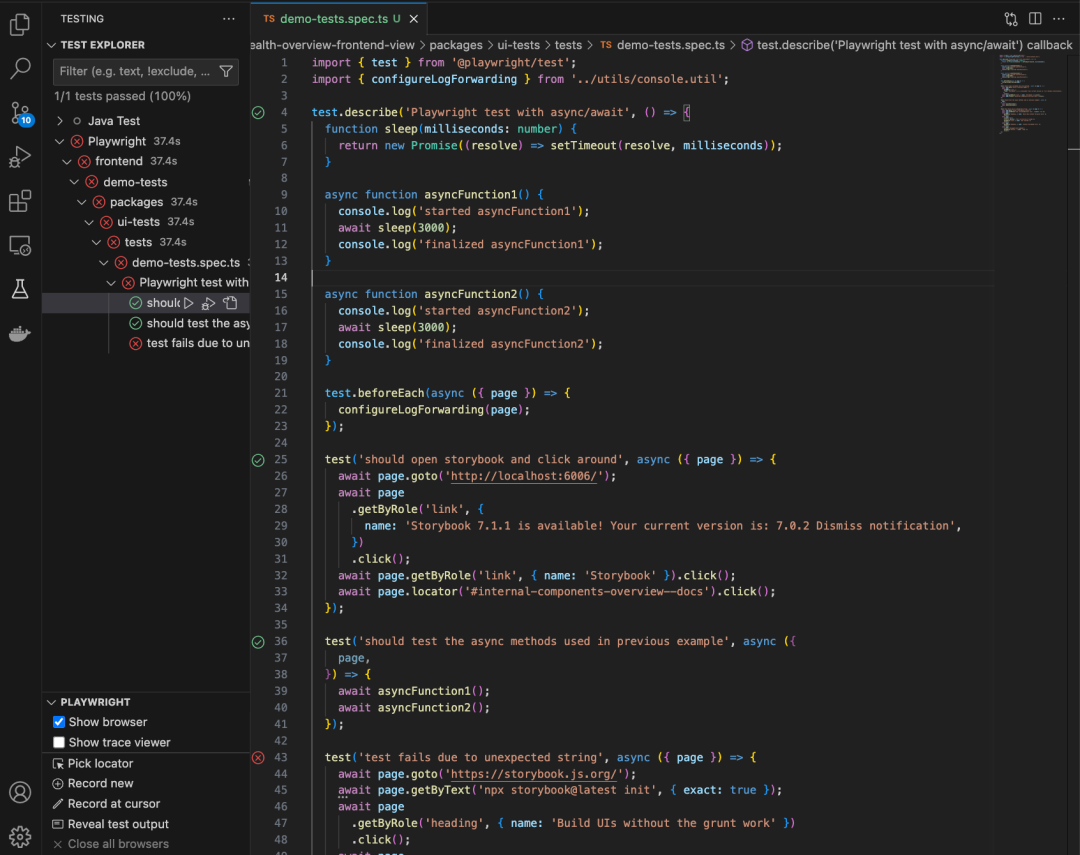This screenshot has width=1080, height=855.
Task: Collapse the demo-tests tree node
Action: pyautogui.click(x=74, y=182)
